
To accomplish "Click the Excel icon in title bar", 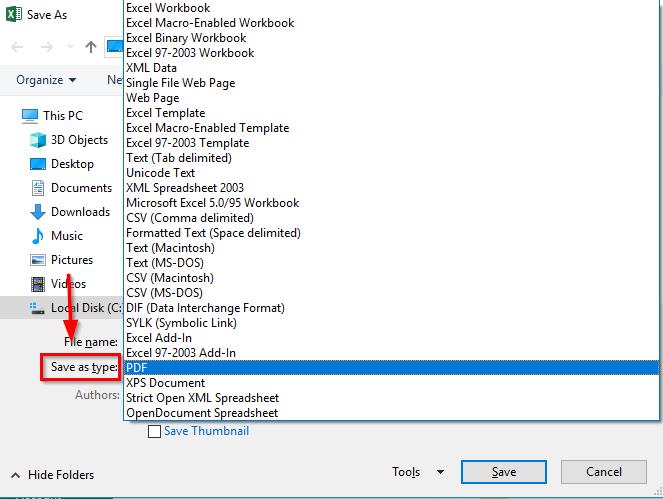I will (x=14, y=14).
